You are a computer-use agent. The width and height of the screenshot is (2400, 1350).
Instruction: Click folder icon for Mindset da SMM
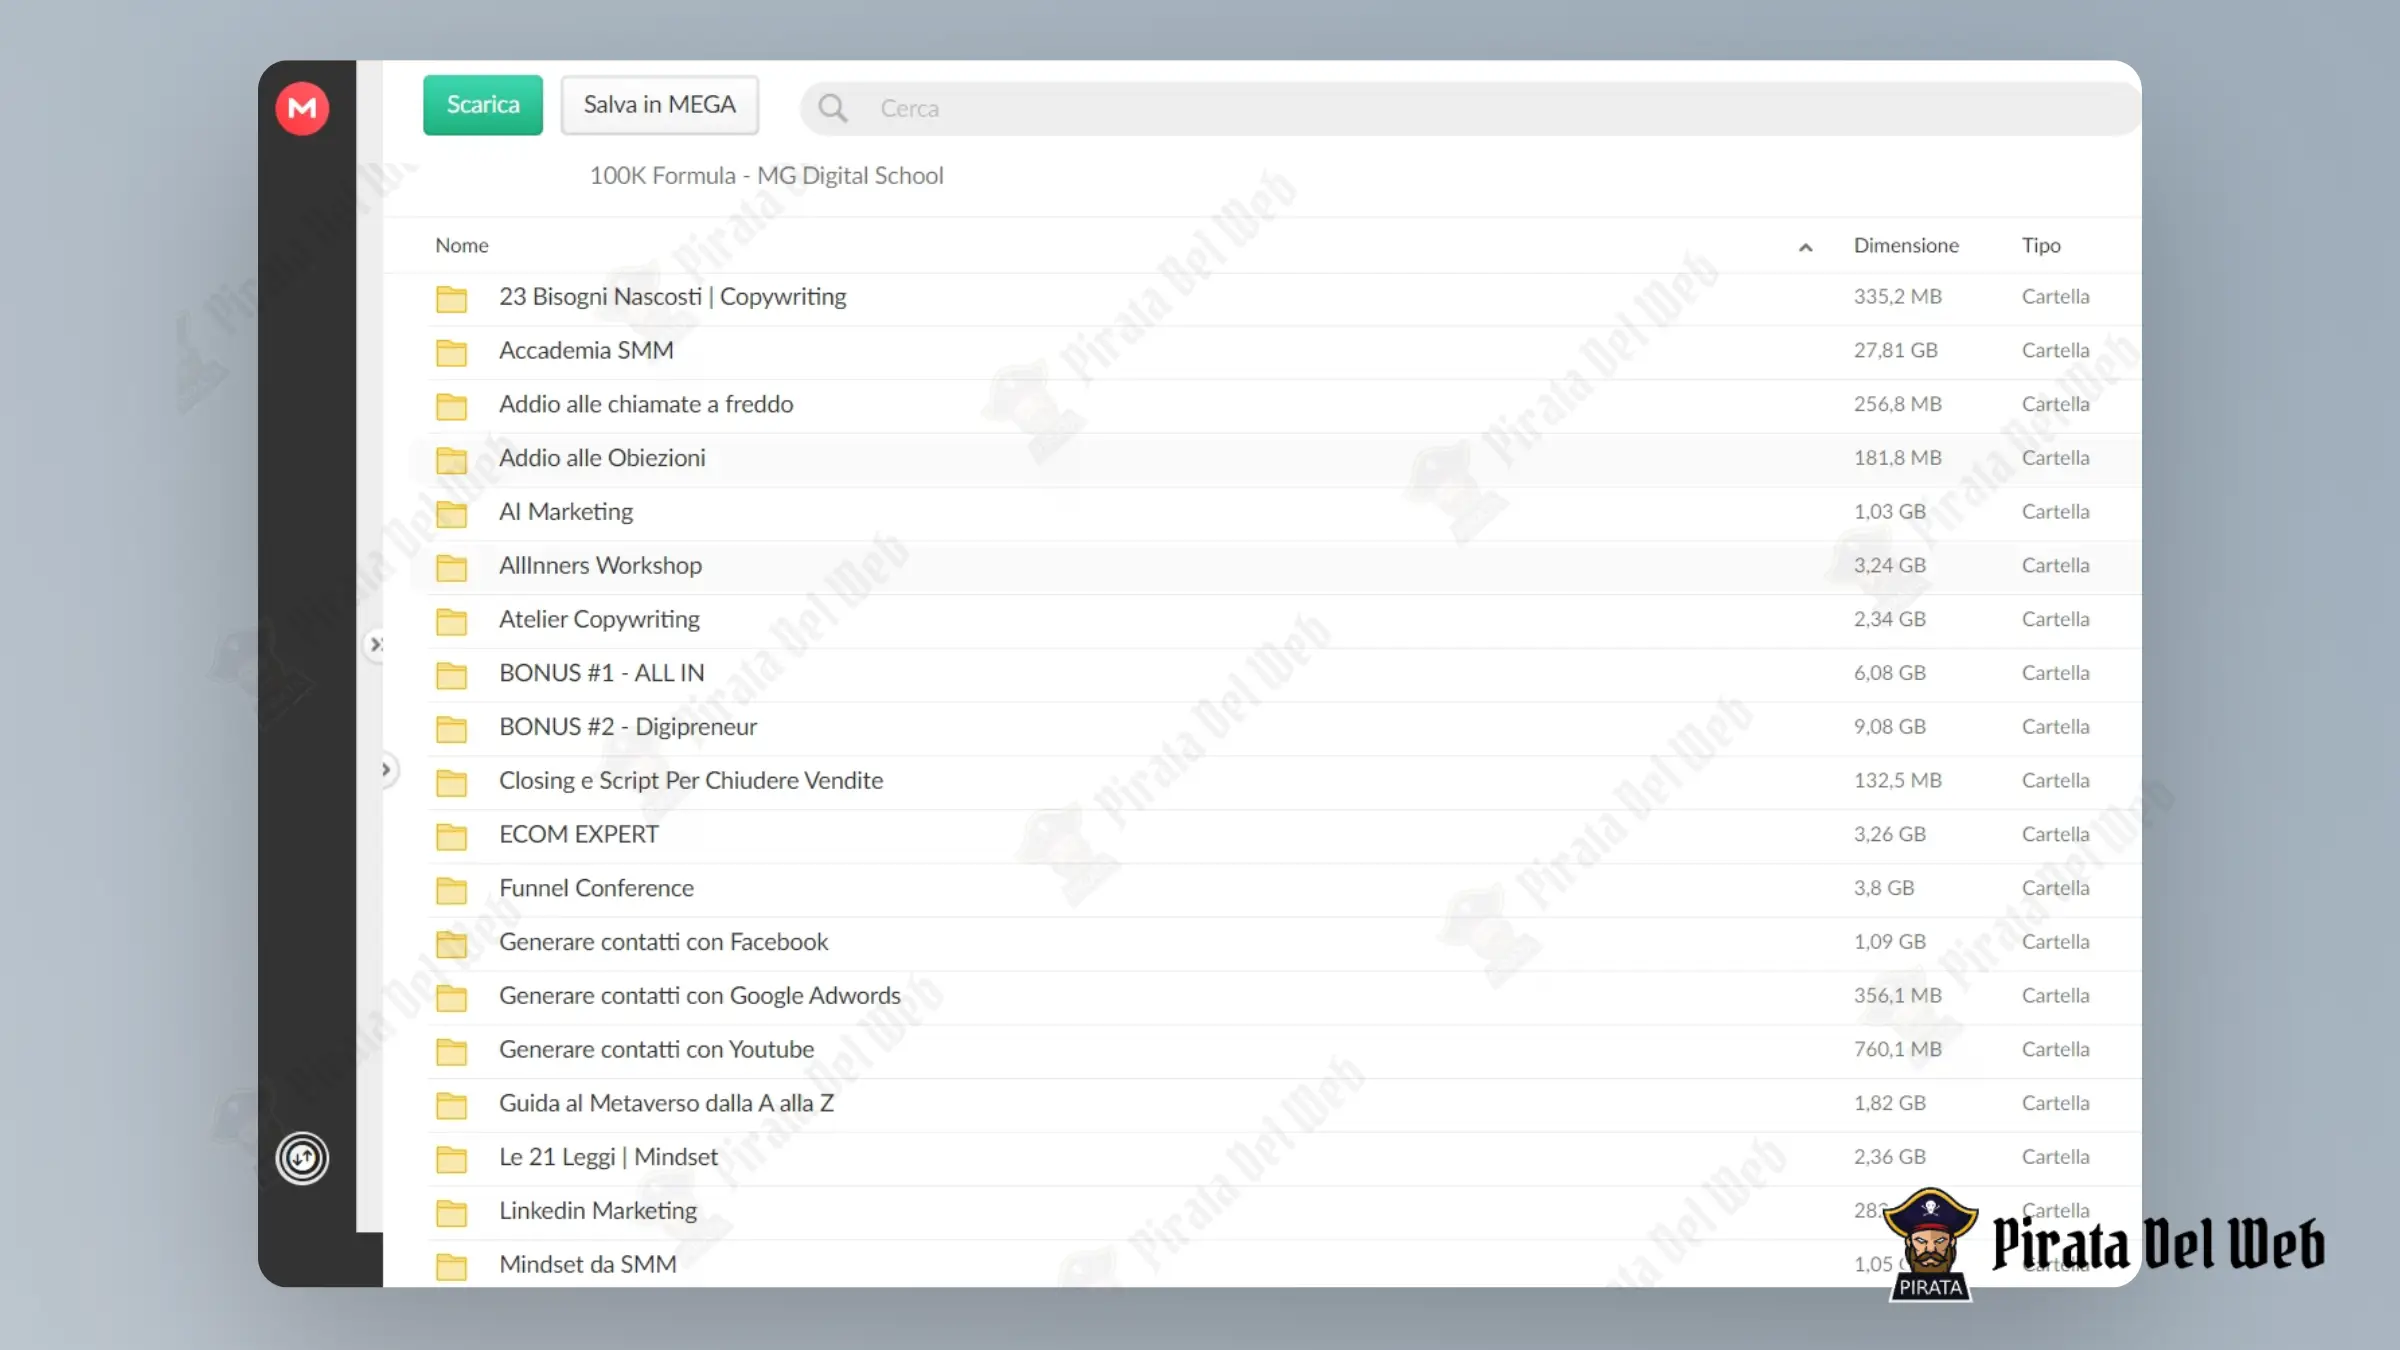click(451, 1267)
